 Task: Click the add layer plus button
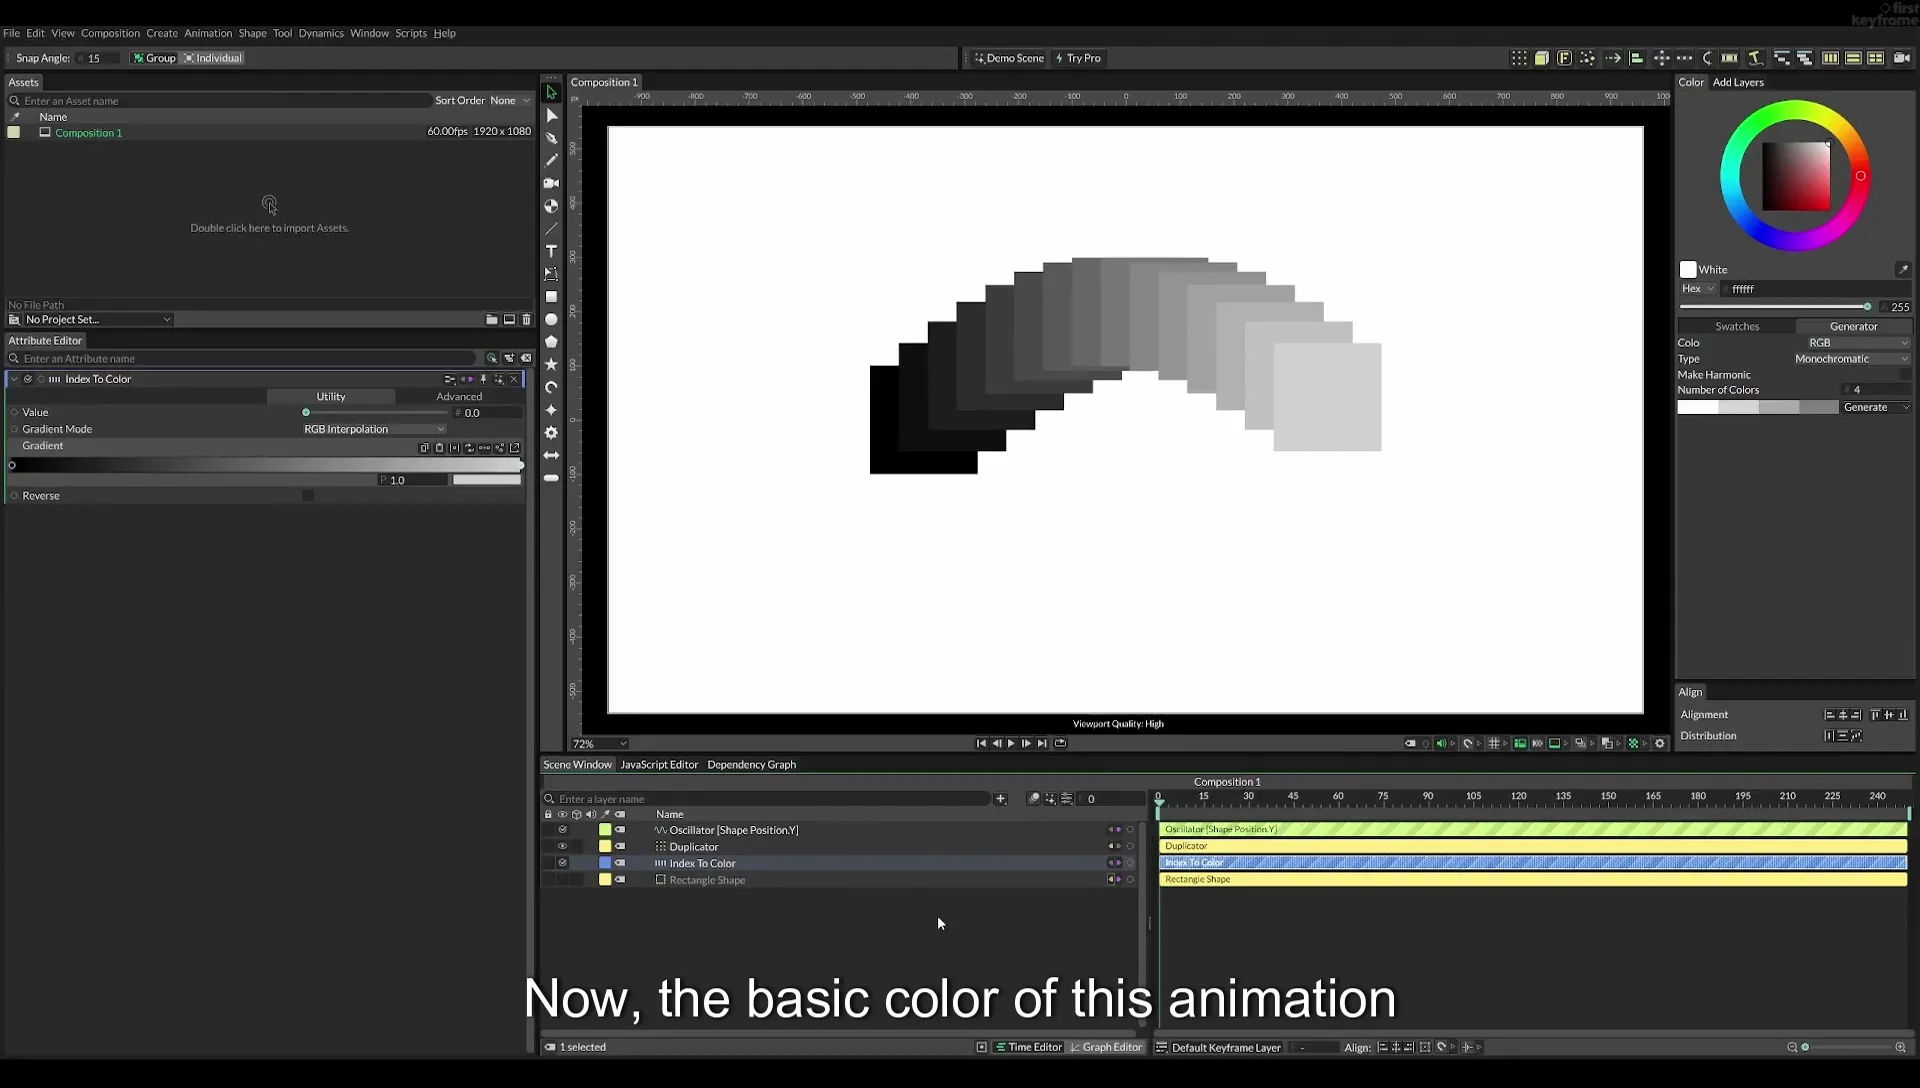tap(1000, 799)
